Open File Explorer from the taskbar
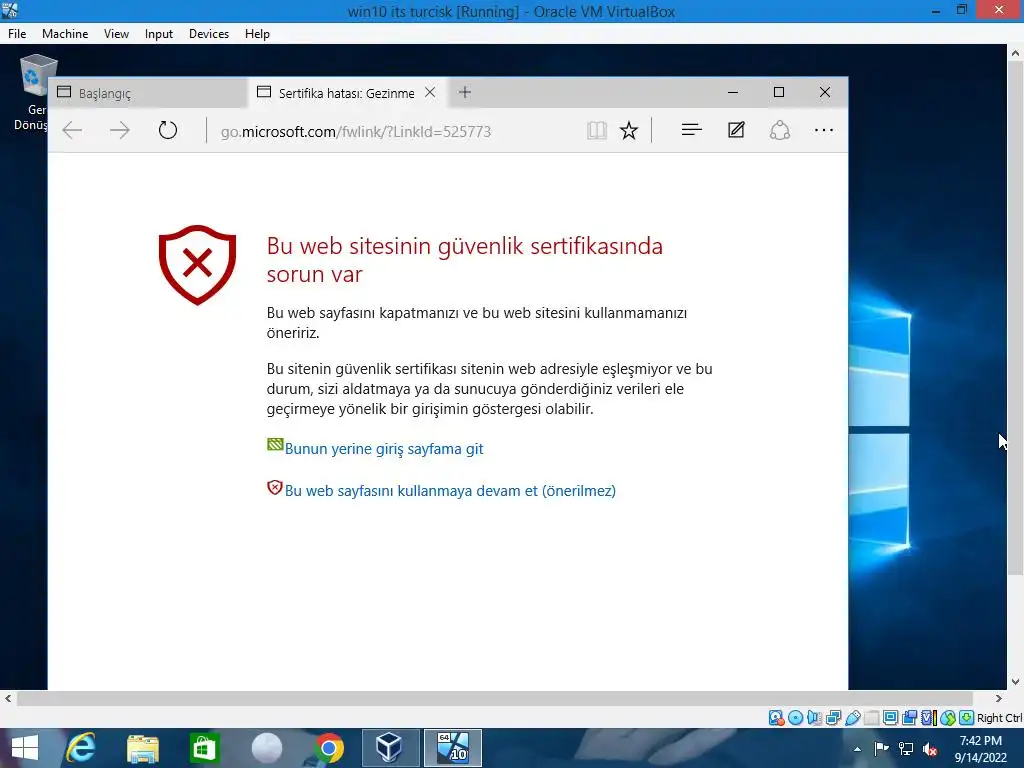The width and height of the screenshot is (1024, 768). pos(142,748)
